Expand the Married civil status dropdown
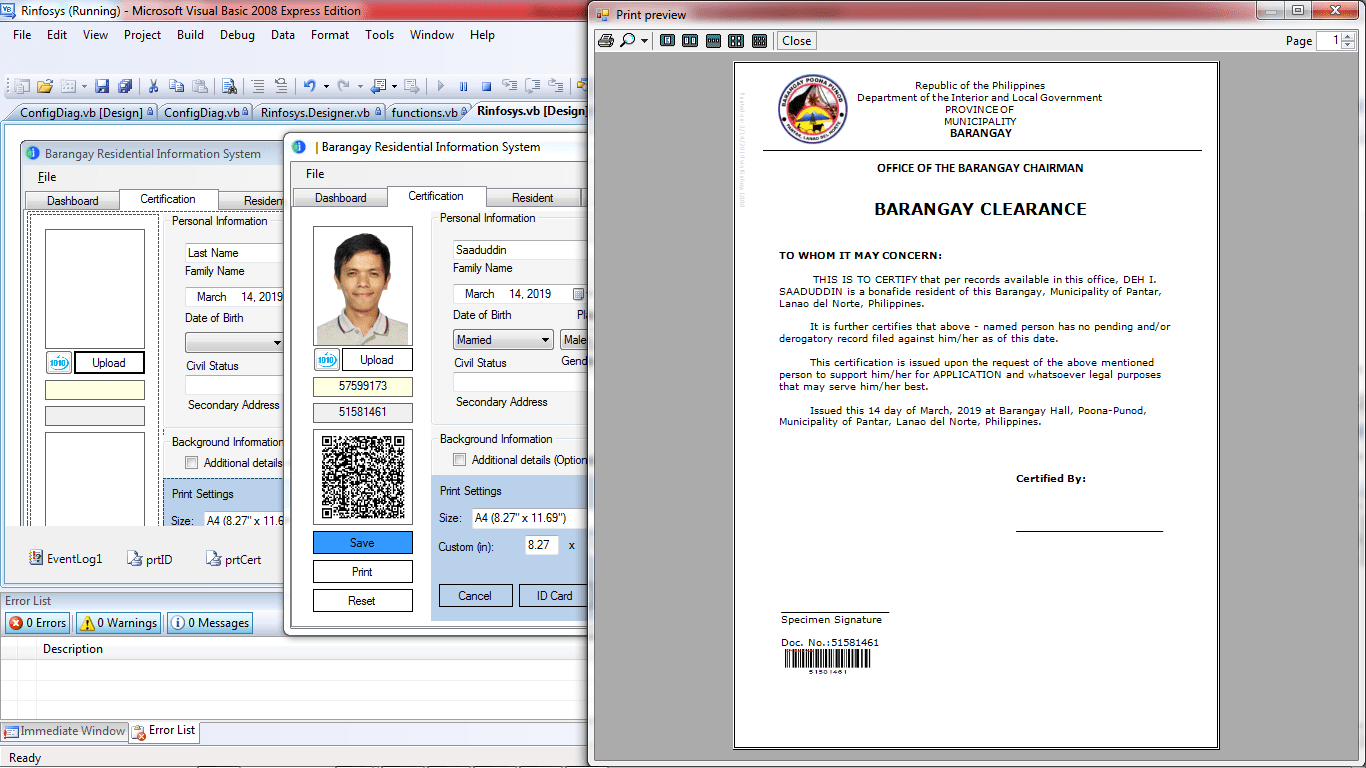Screen dimensions: 1366x768 (545, 340)
